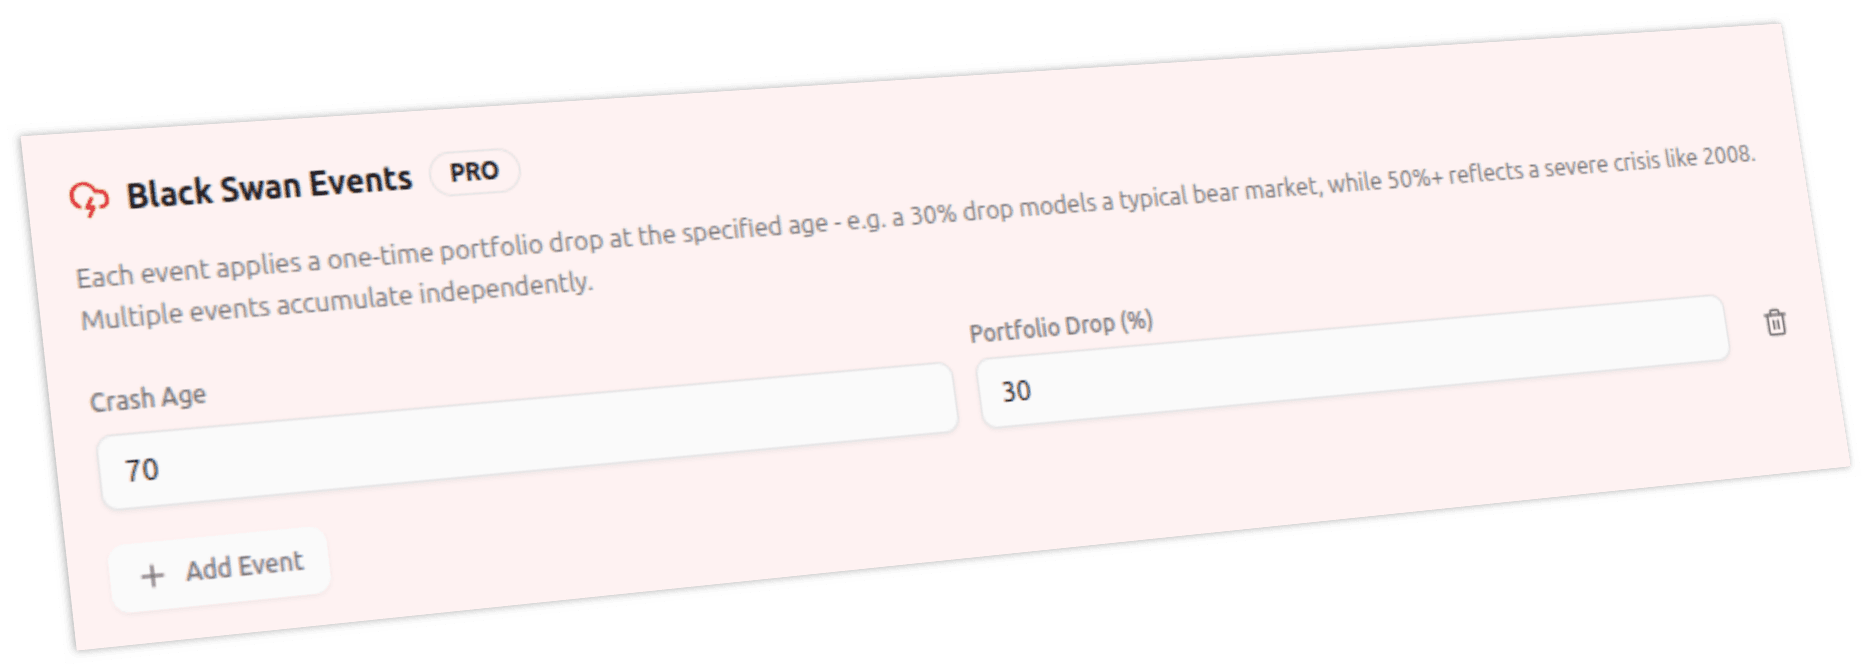Click the PRO label next to Black Swan Events
This screenshot has height=671, width=1867.
[x=475, y=171]
